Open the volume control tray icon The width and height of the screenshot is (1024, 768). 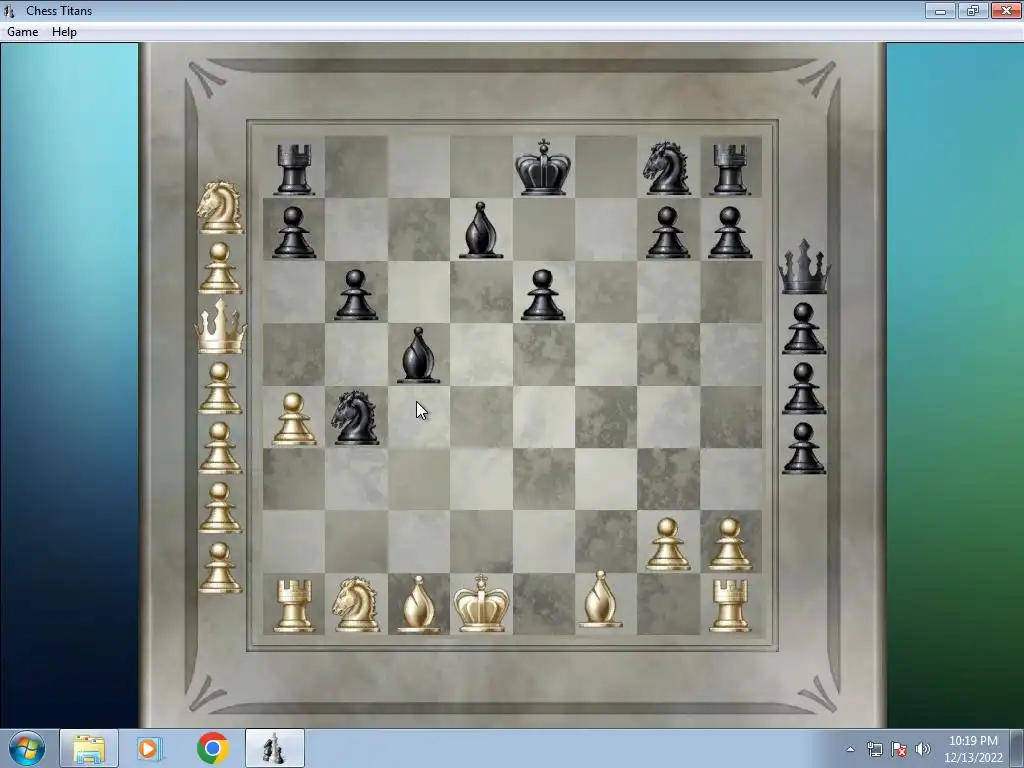point(923,749)
